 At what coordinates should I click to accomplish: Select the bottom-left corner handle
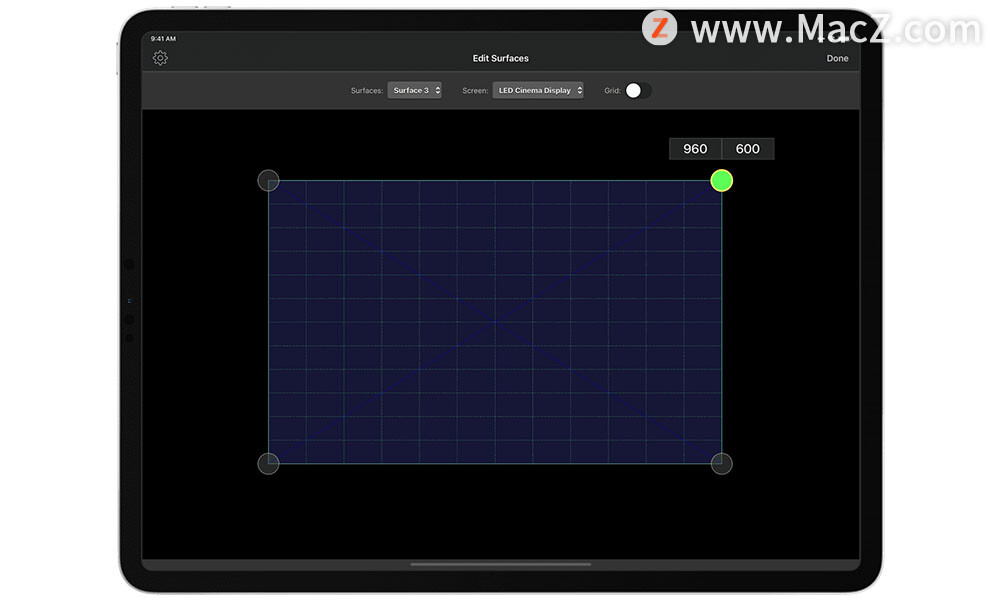pyautogui.click(x=268, y=464)
